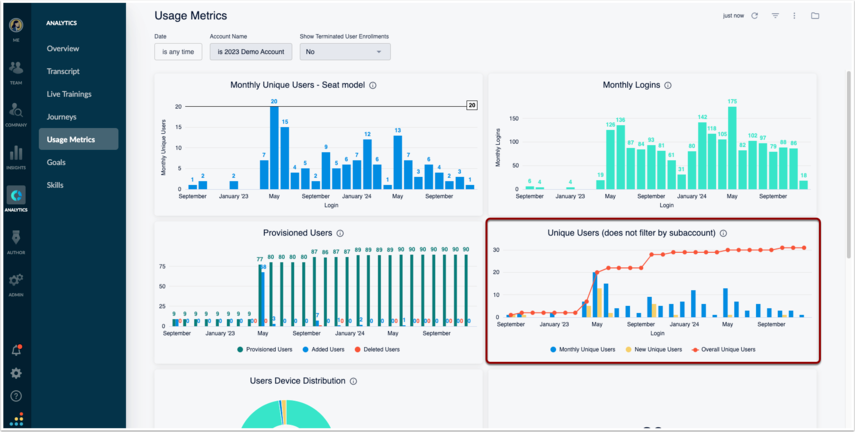Toggle Added Users legend entry
855x432 pixels.
(x=323, y=350)
